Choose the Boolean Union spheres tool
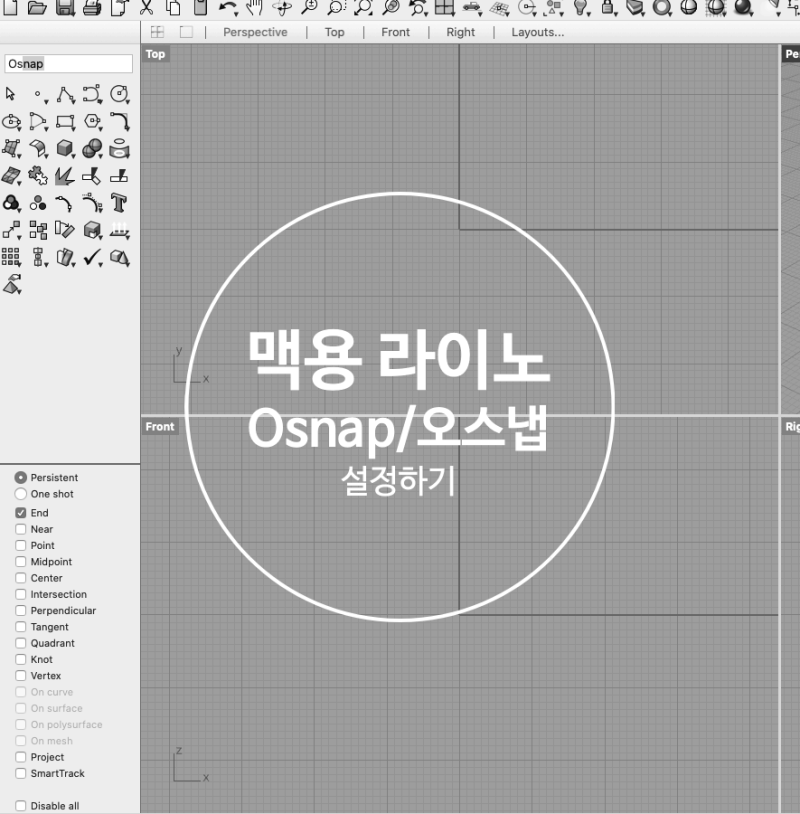 coord(92,148)
